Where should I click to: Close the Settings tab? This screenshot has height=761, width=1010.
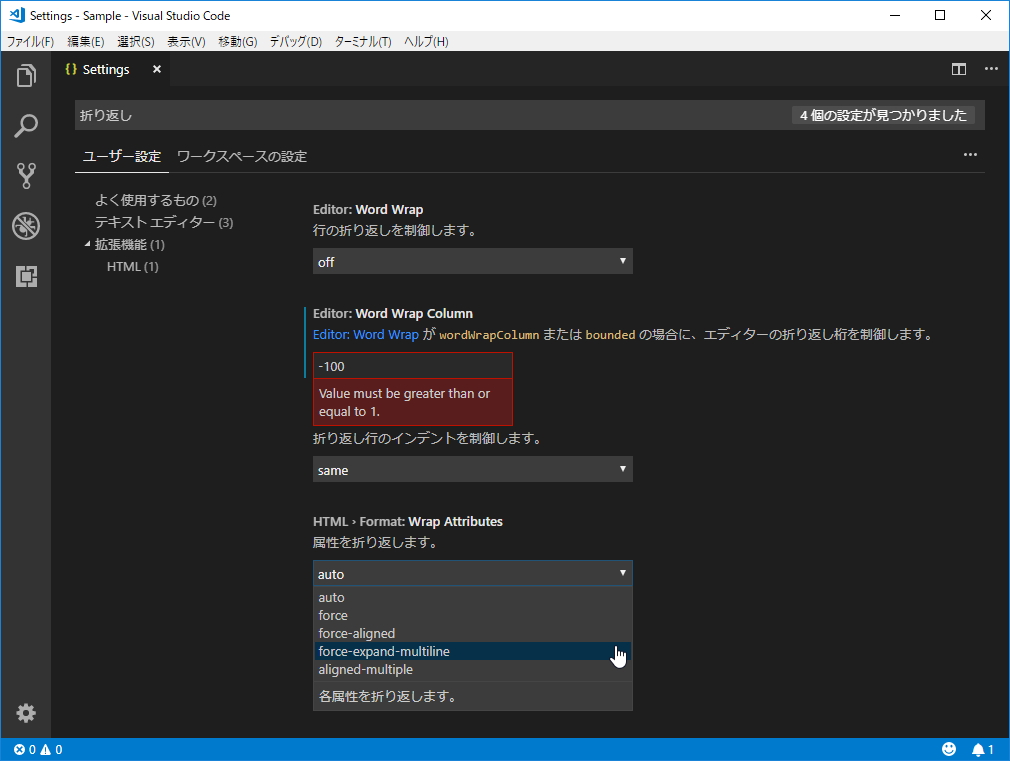(157, 69)
